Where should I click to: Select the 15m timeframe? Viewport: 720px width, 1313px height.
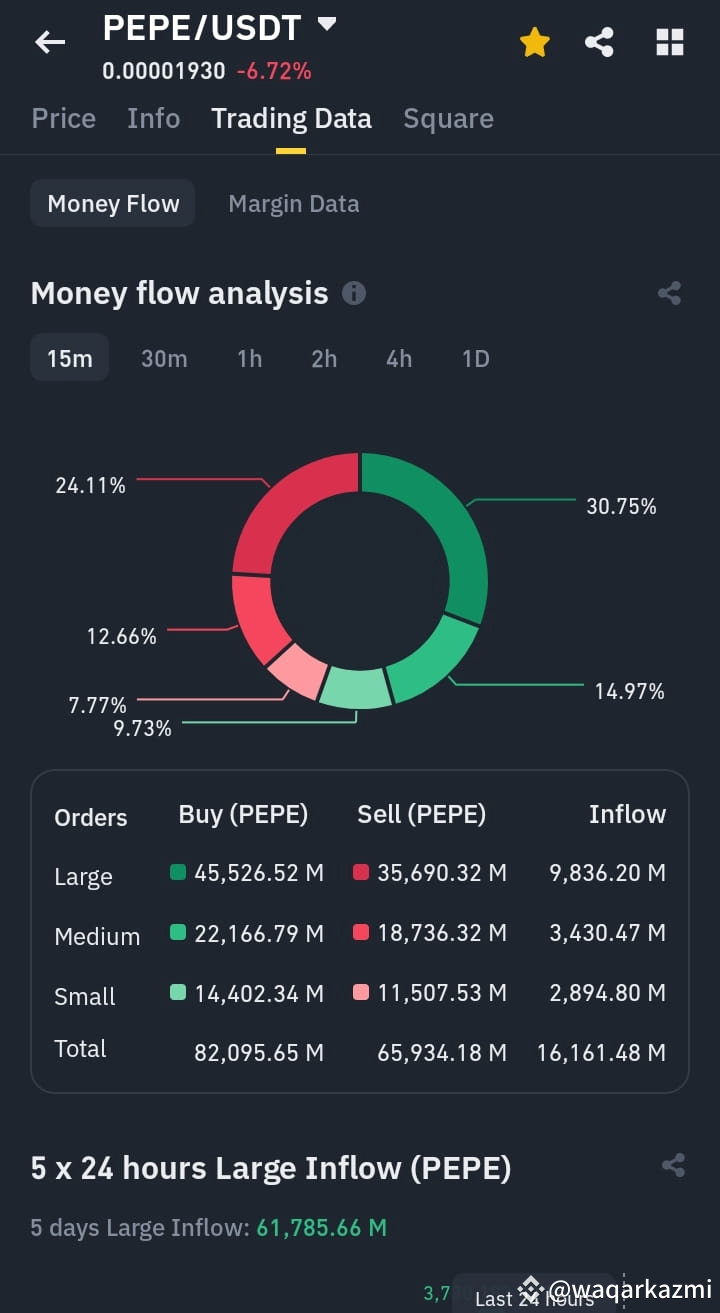70,358
